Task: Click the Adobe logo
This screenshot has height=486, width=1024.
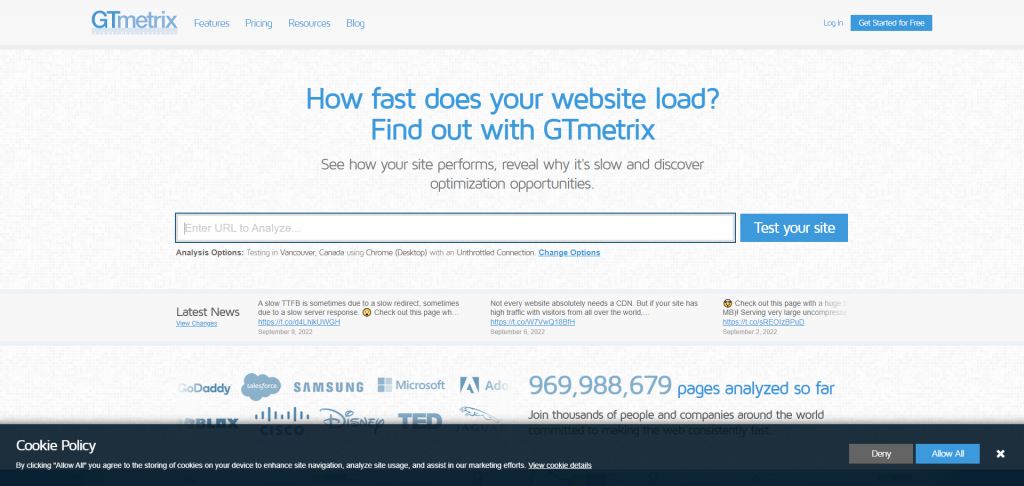Action: (484, 385)
